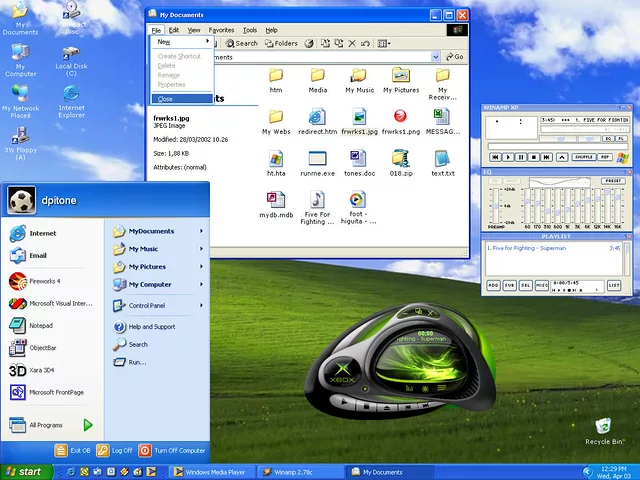Click the Undo icon in Explorer toolbar

(365, 43)
